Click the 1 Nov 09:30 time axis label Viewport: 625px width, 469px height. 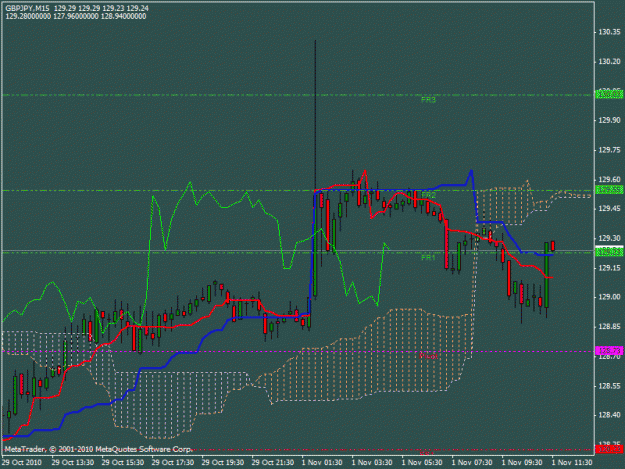click(522, 463)
